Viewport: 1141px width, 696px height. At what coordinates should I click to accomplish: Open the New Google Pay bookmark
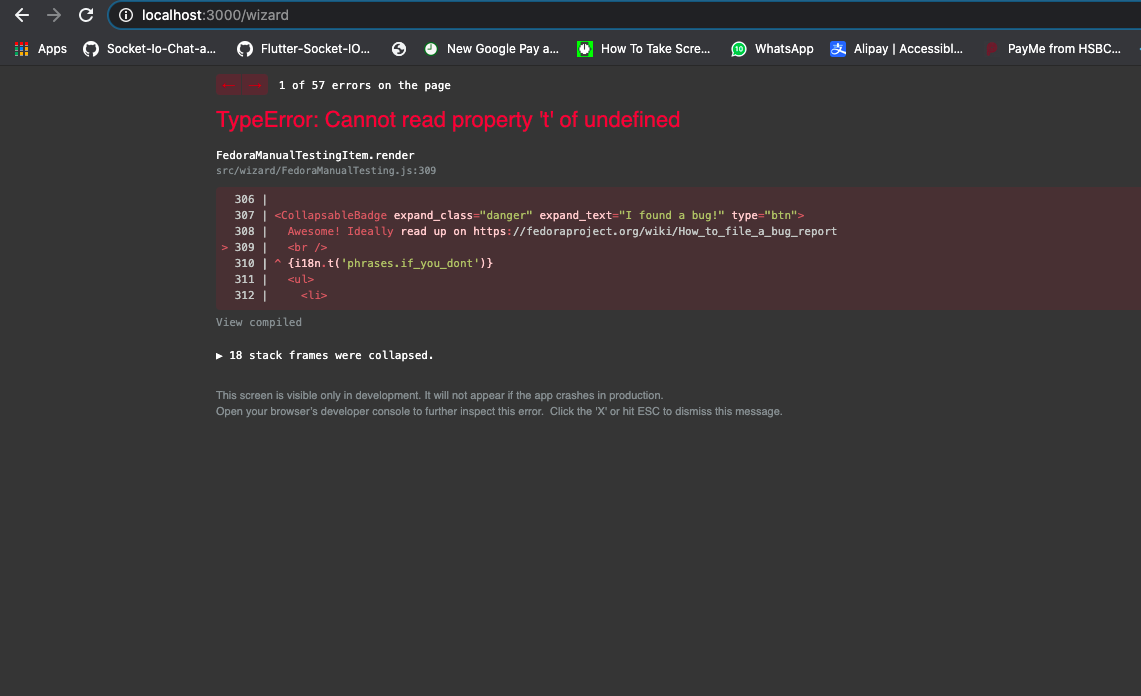tap(491, 49)
